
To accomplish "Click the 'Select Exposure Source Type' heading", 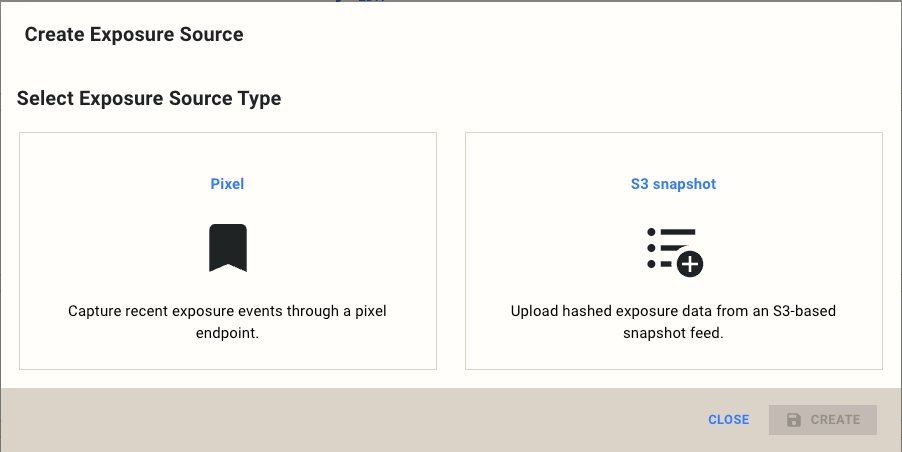I will tap(149, 99).
